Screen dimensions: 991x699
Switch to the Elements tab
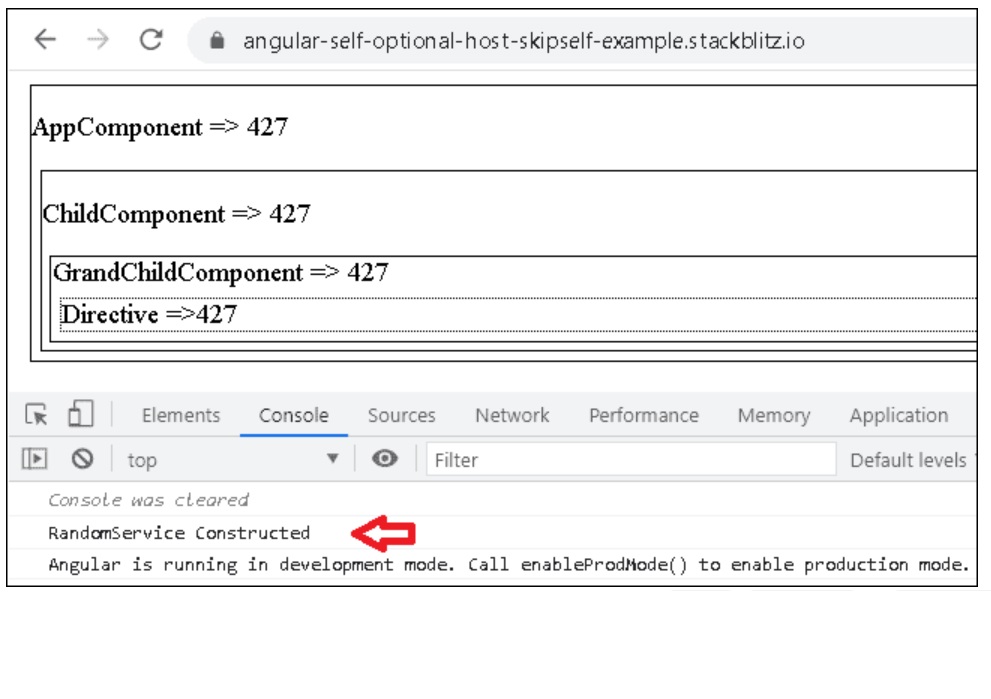click(x=181, y=416)
